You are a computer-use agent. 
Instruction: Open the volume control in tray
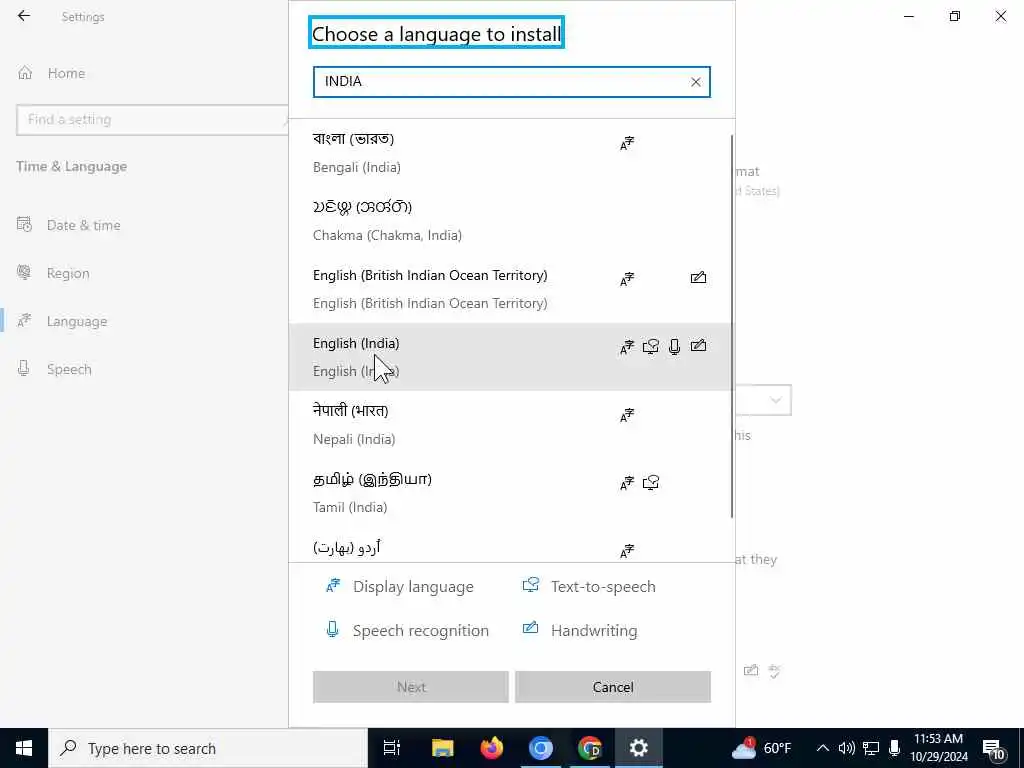click(x=846, y=748)
